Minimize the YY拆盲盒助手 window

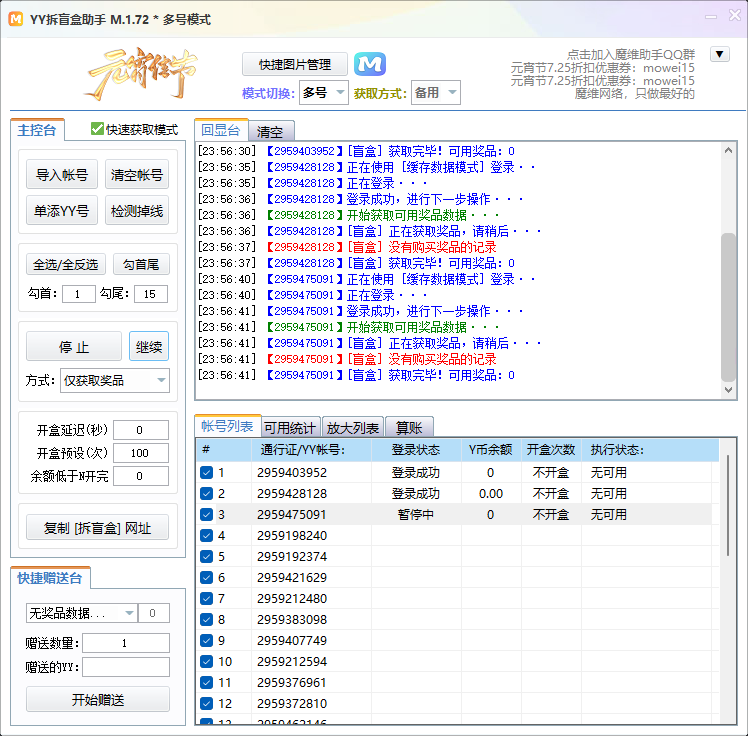click(711, 17)
